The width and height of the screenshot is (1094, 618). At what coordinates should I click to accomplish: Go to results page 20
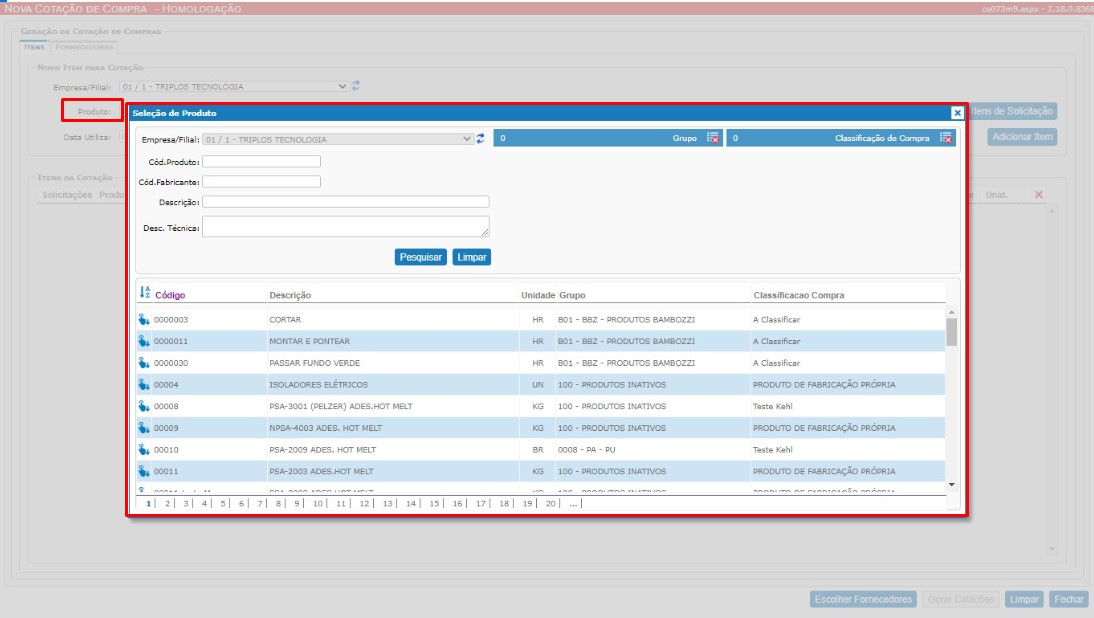tap(550, 503)
